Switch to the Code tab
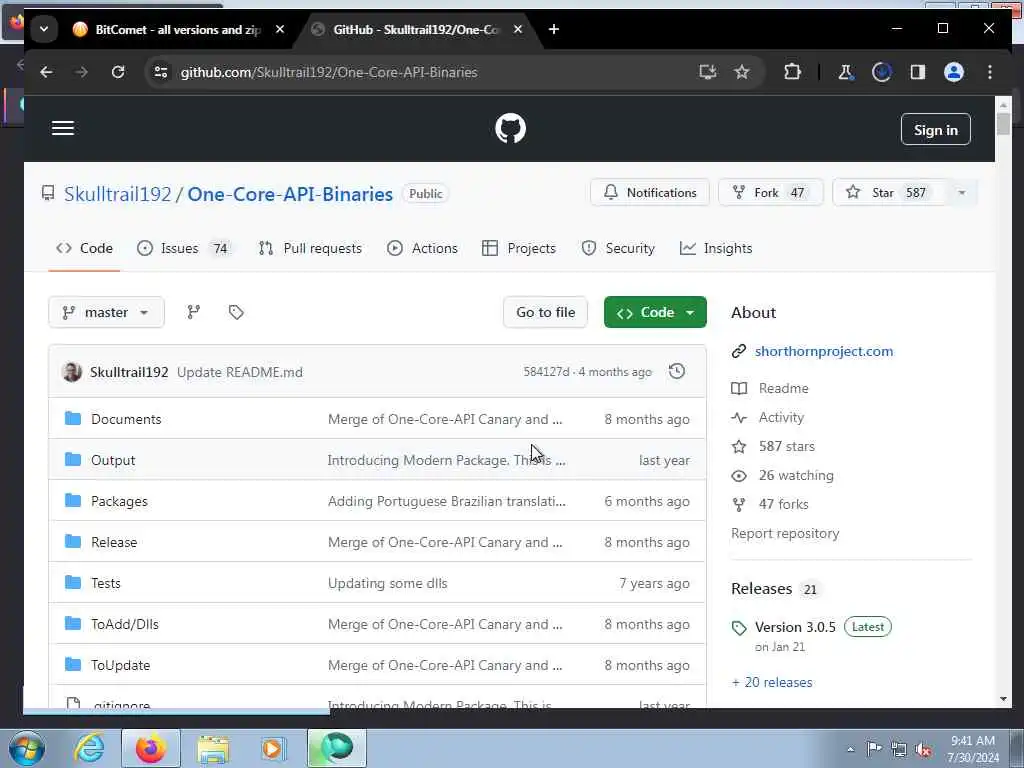The width and height of the screenshot is (1024, 768). 84,248
